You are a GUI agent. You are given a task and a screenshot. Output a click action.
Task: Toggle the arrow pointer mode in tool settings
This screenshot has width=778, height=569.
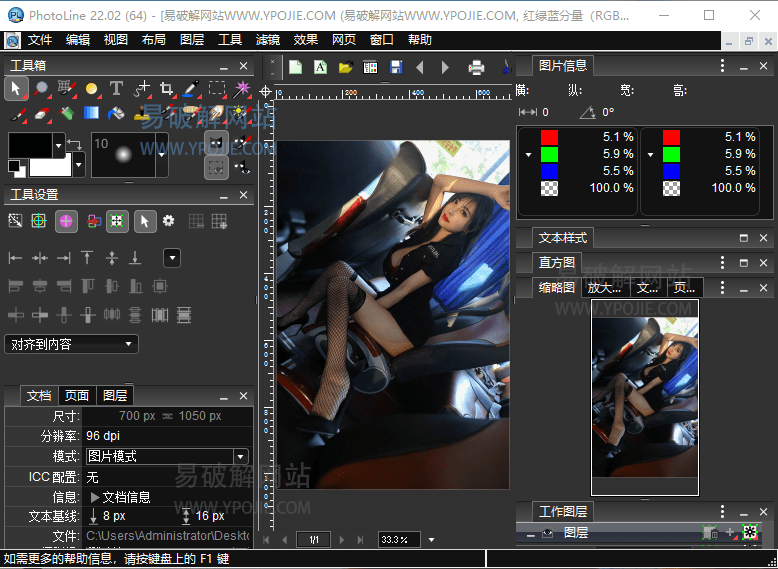tap(145, 221)
